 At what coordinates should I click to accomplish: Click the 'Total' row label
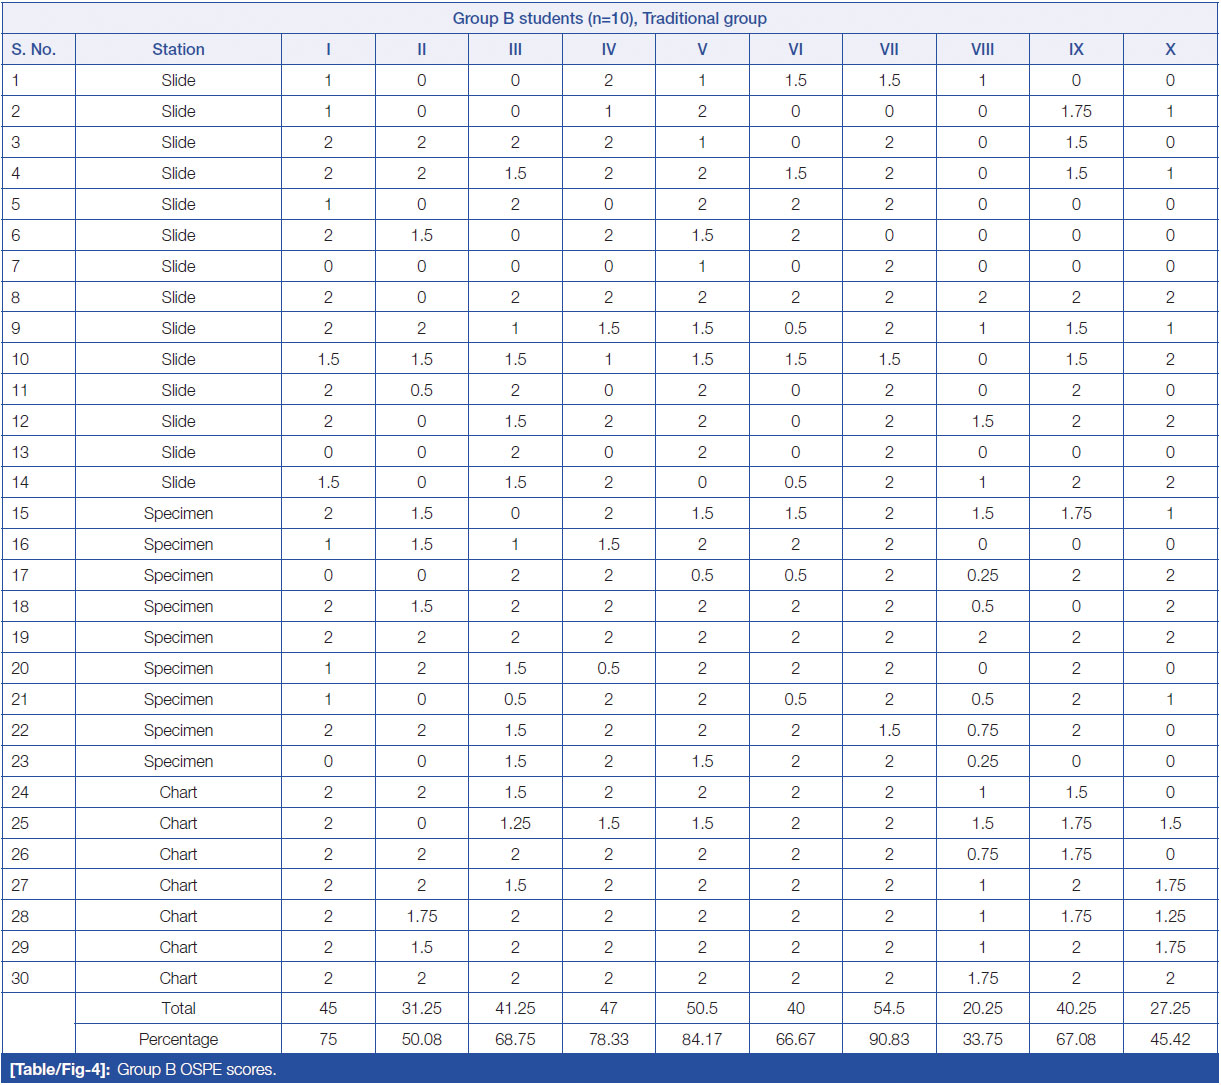178,1008
